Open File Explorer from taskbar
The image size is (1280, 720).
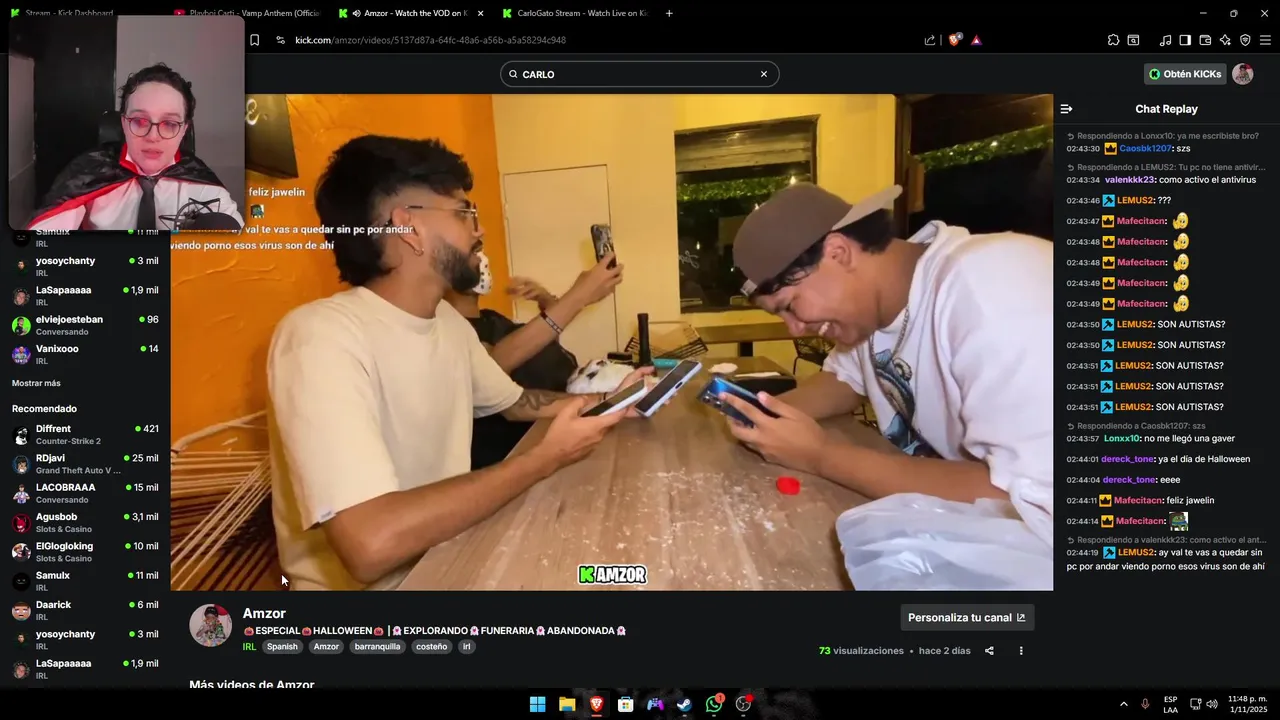[x=567, y=704]
